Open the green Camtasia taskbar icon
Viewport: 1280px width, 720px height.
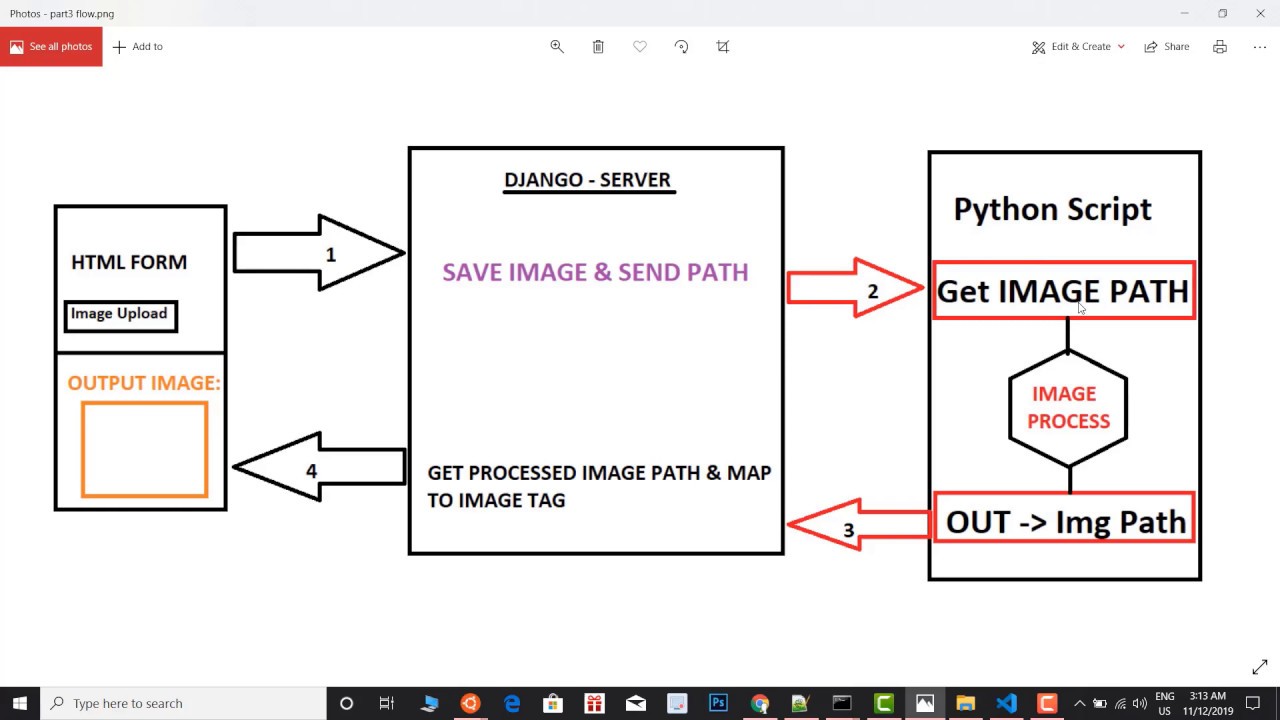point(883,703)
